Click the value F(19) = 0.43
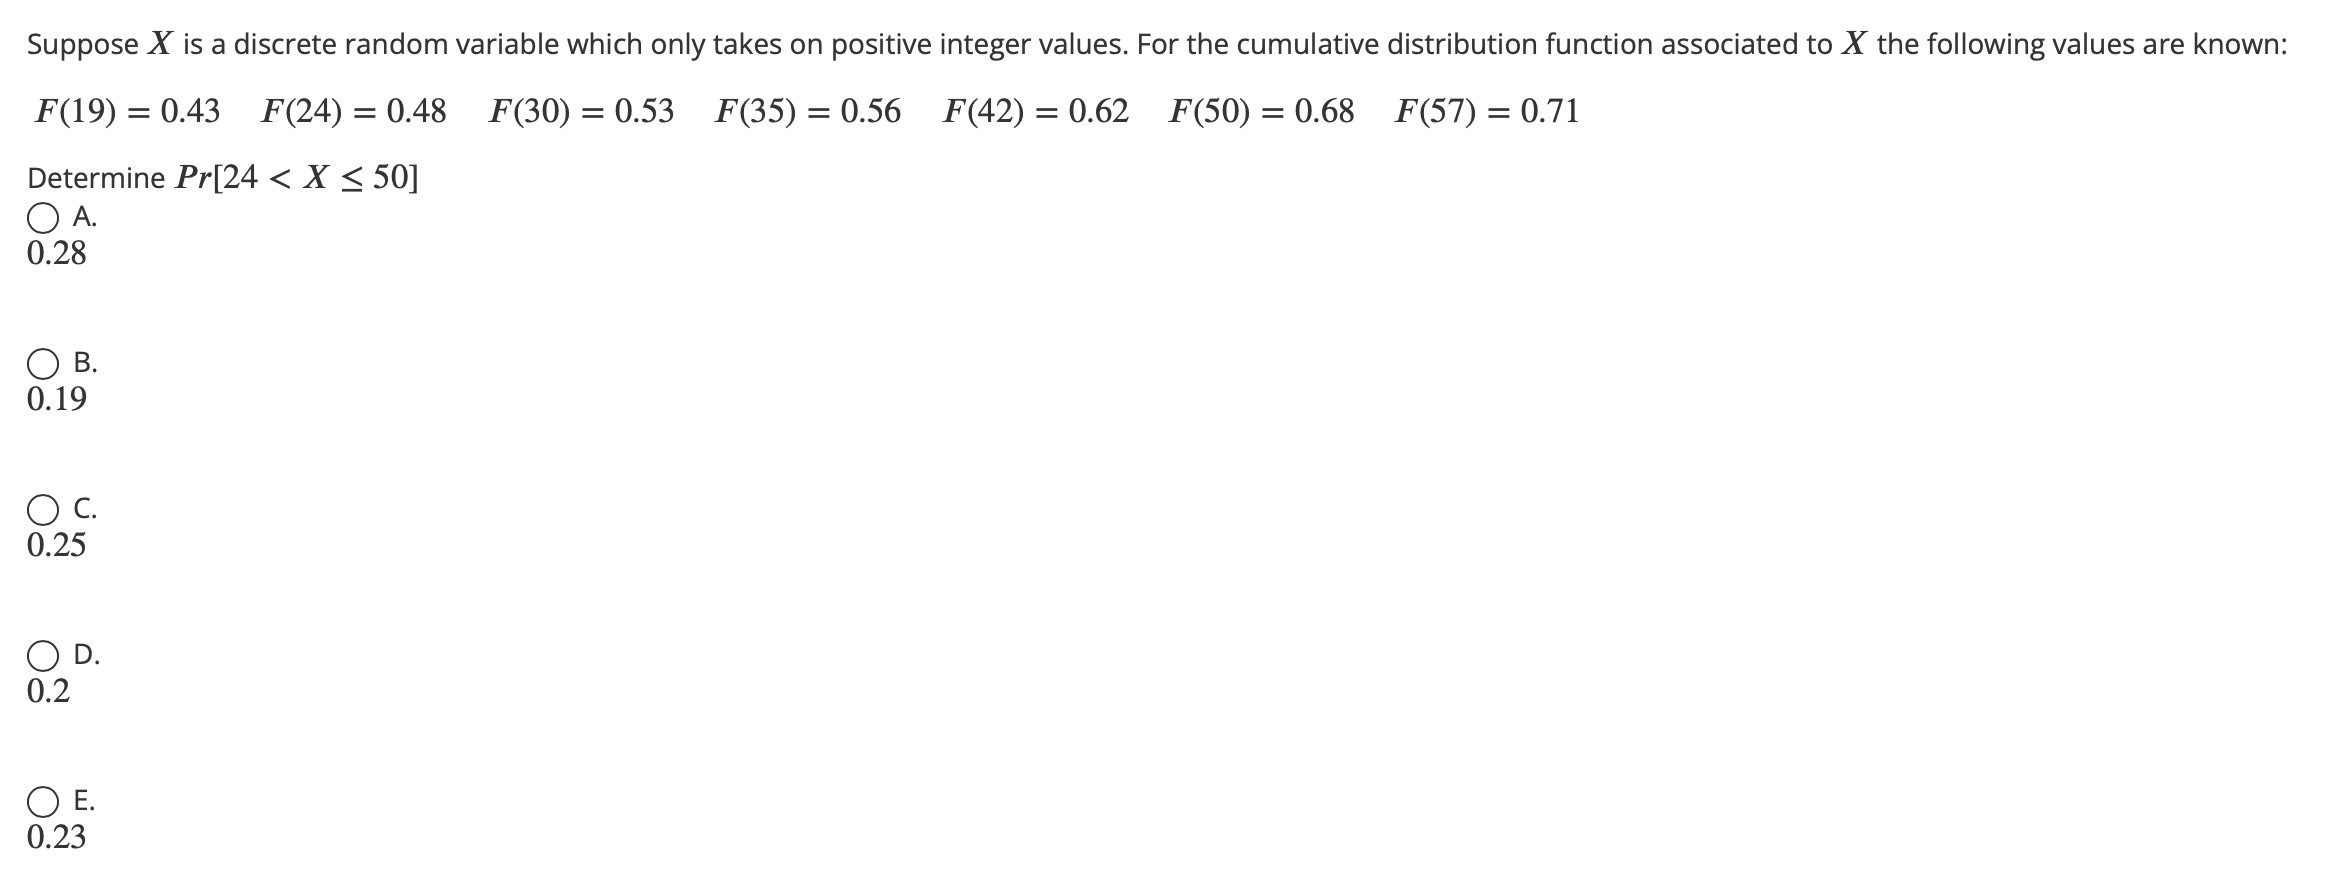The height and width of the screenshot is (870, 2351). (127, 112)
